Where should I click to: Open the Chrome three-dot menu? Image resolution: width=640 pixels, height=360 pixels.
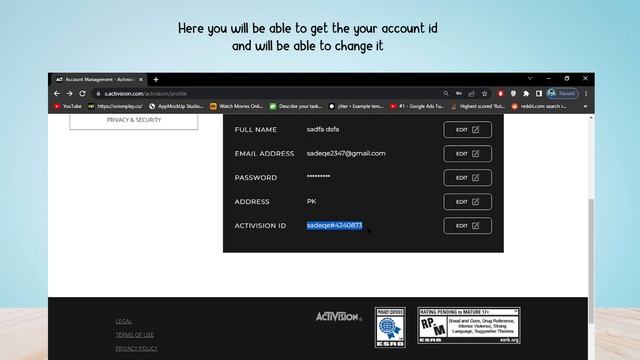coord(586,93)
